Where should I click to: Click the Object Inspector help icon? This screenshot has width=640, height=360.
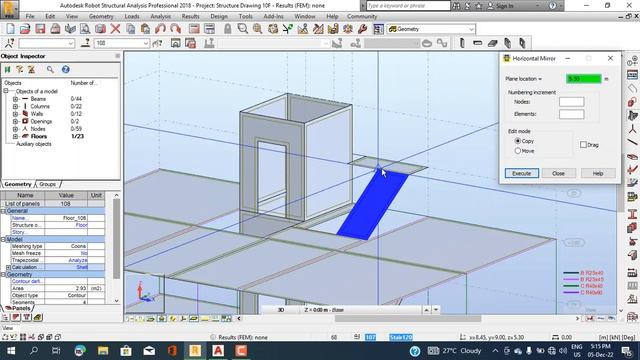(x=66, y=69)
